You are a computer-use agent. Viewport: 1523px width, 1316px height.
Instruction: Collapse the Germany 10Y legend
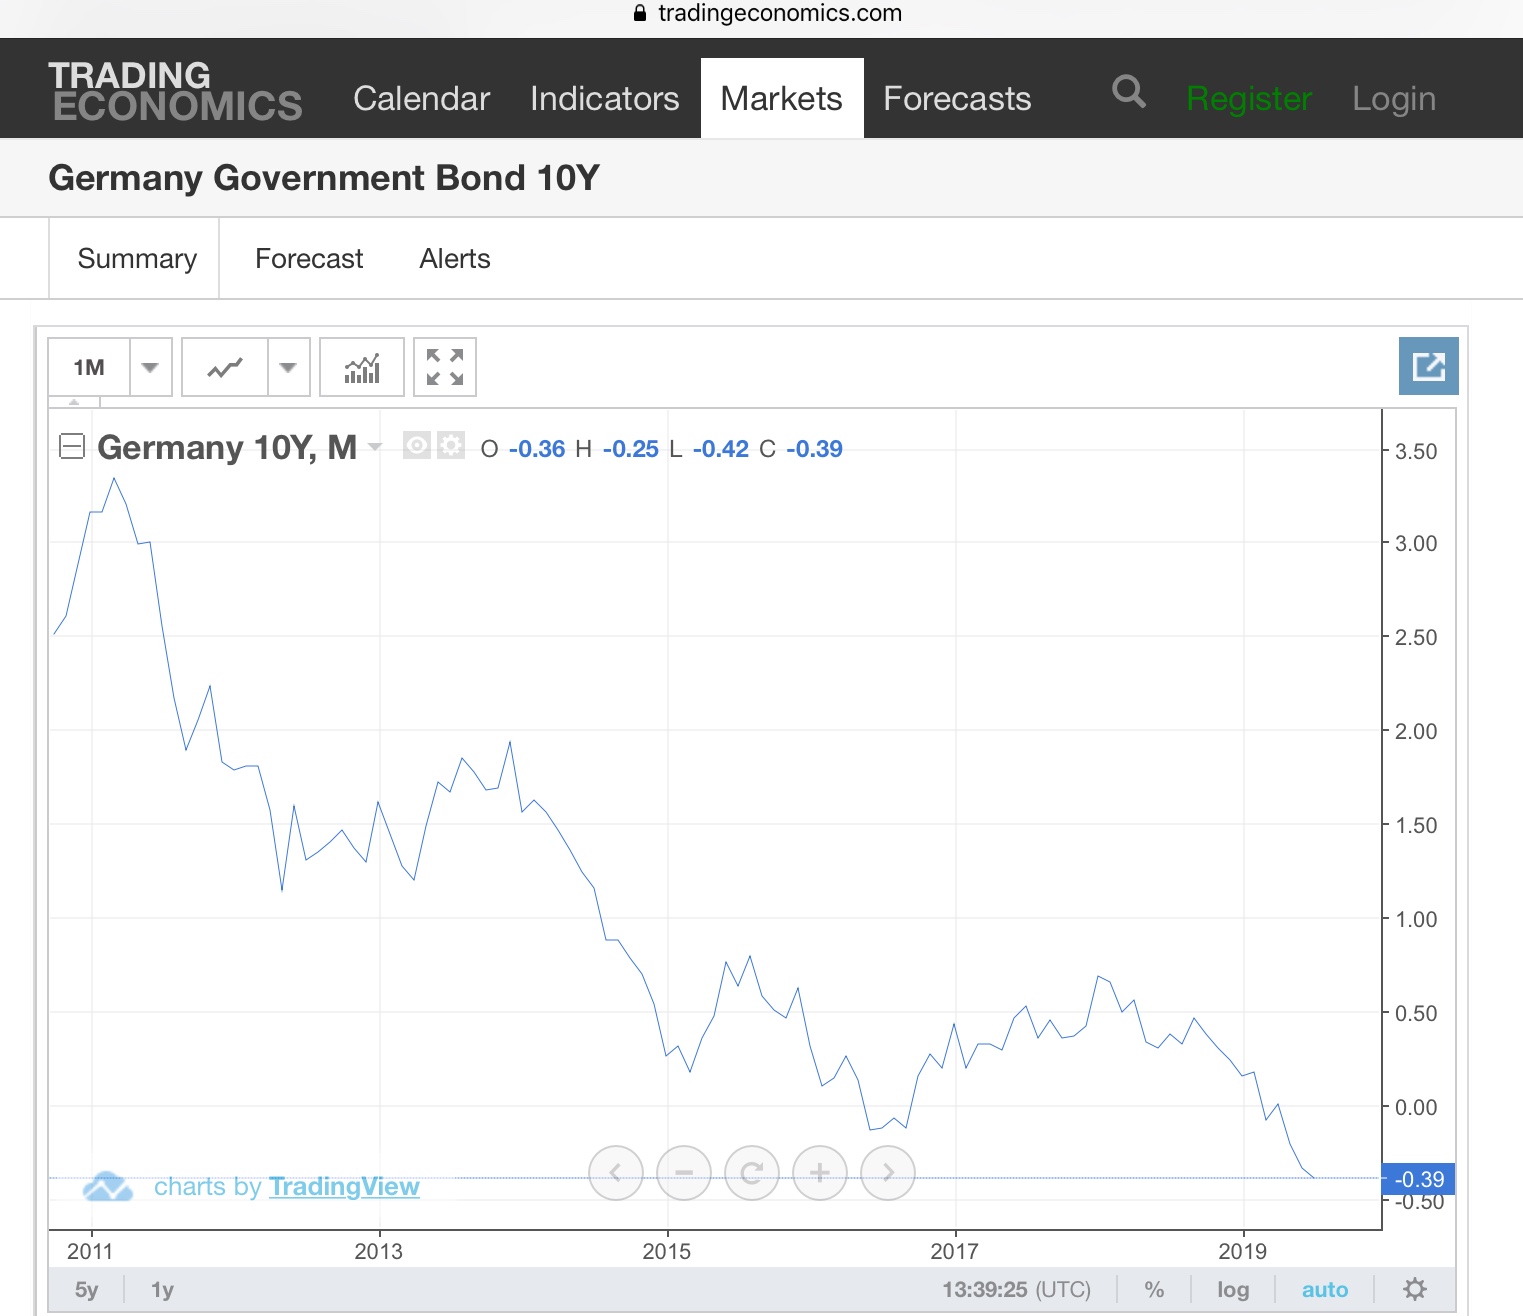(72, 446)
